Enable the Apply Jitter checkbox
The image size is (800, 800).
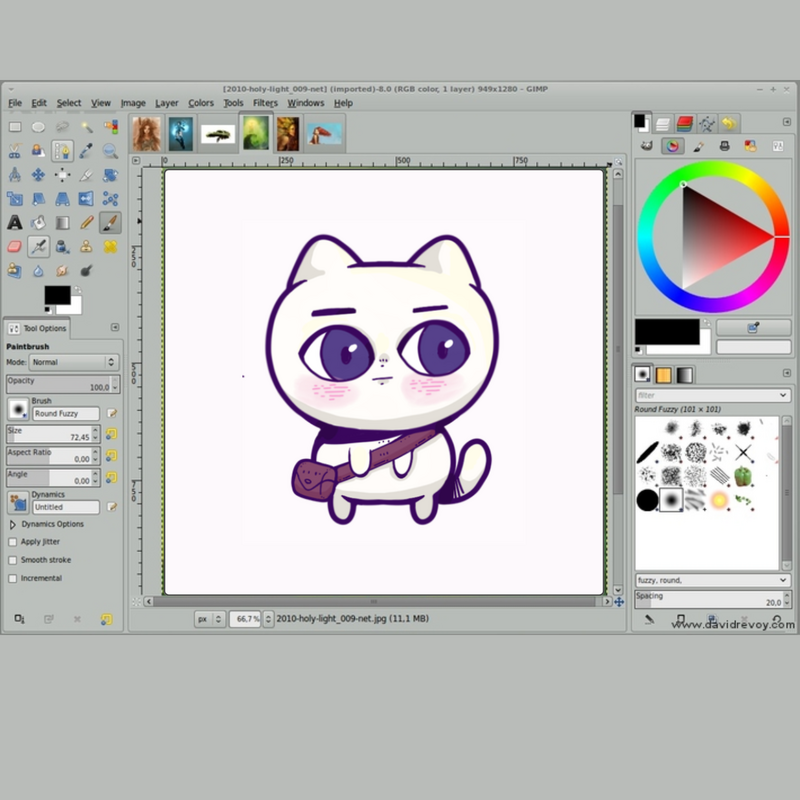(x=13, y=542)
